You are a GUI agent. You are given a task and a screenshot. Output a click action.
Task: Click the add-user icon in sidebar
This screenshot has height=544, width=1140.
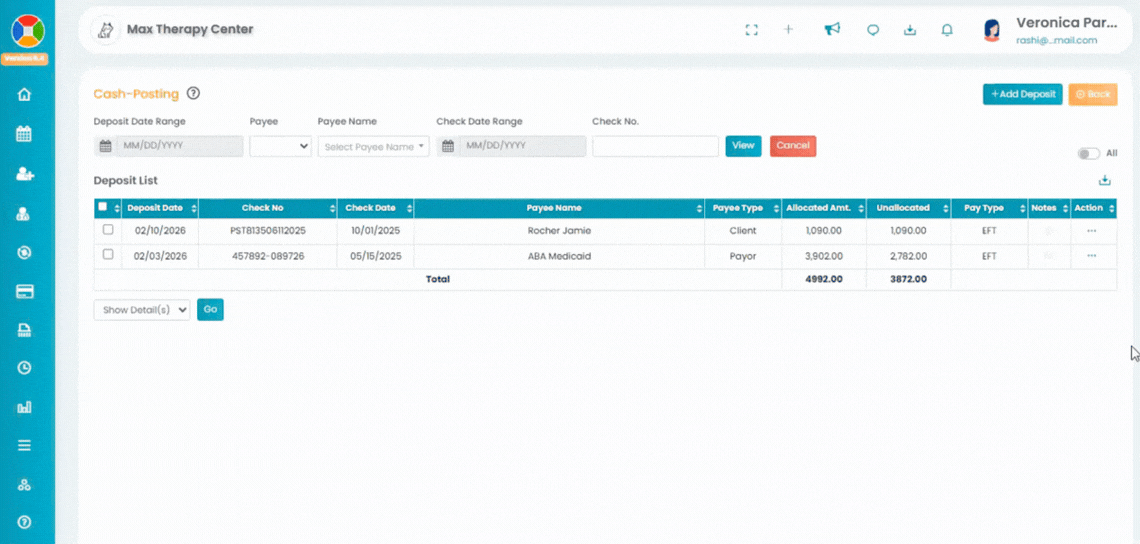[x=25, y=174]
